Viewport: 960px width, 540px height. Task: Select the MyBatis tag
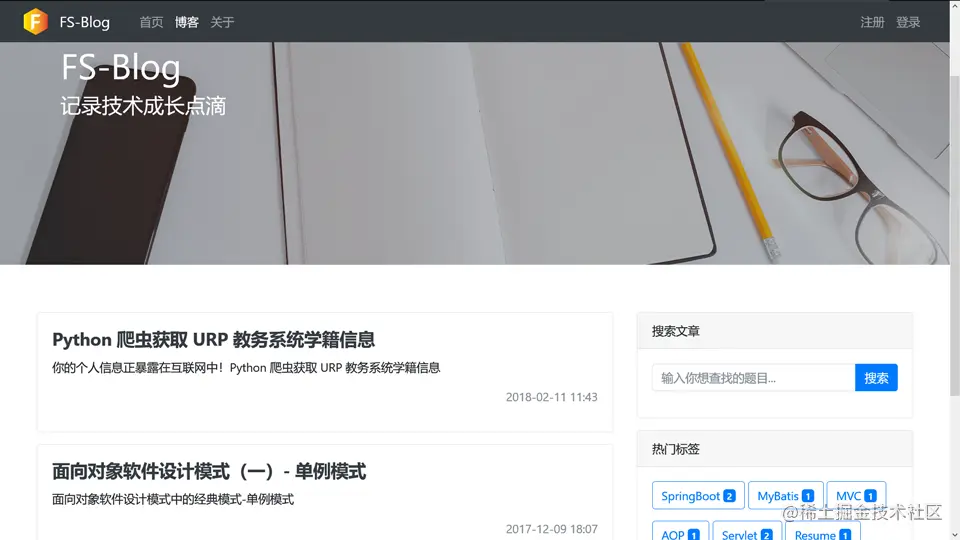(x=786, y=495)
